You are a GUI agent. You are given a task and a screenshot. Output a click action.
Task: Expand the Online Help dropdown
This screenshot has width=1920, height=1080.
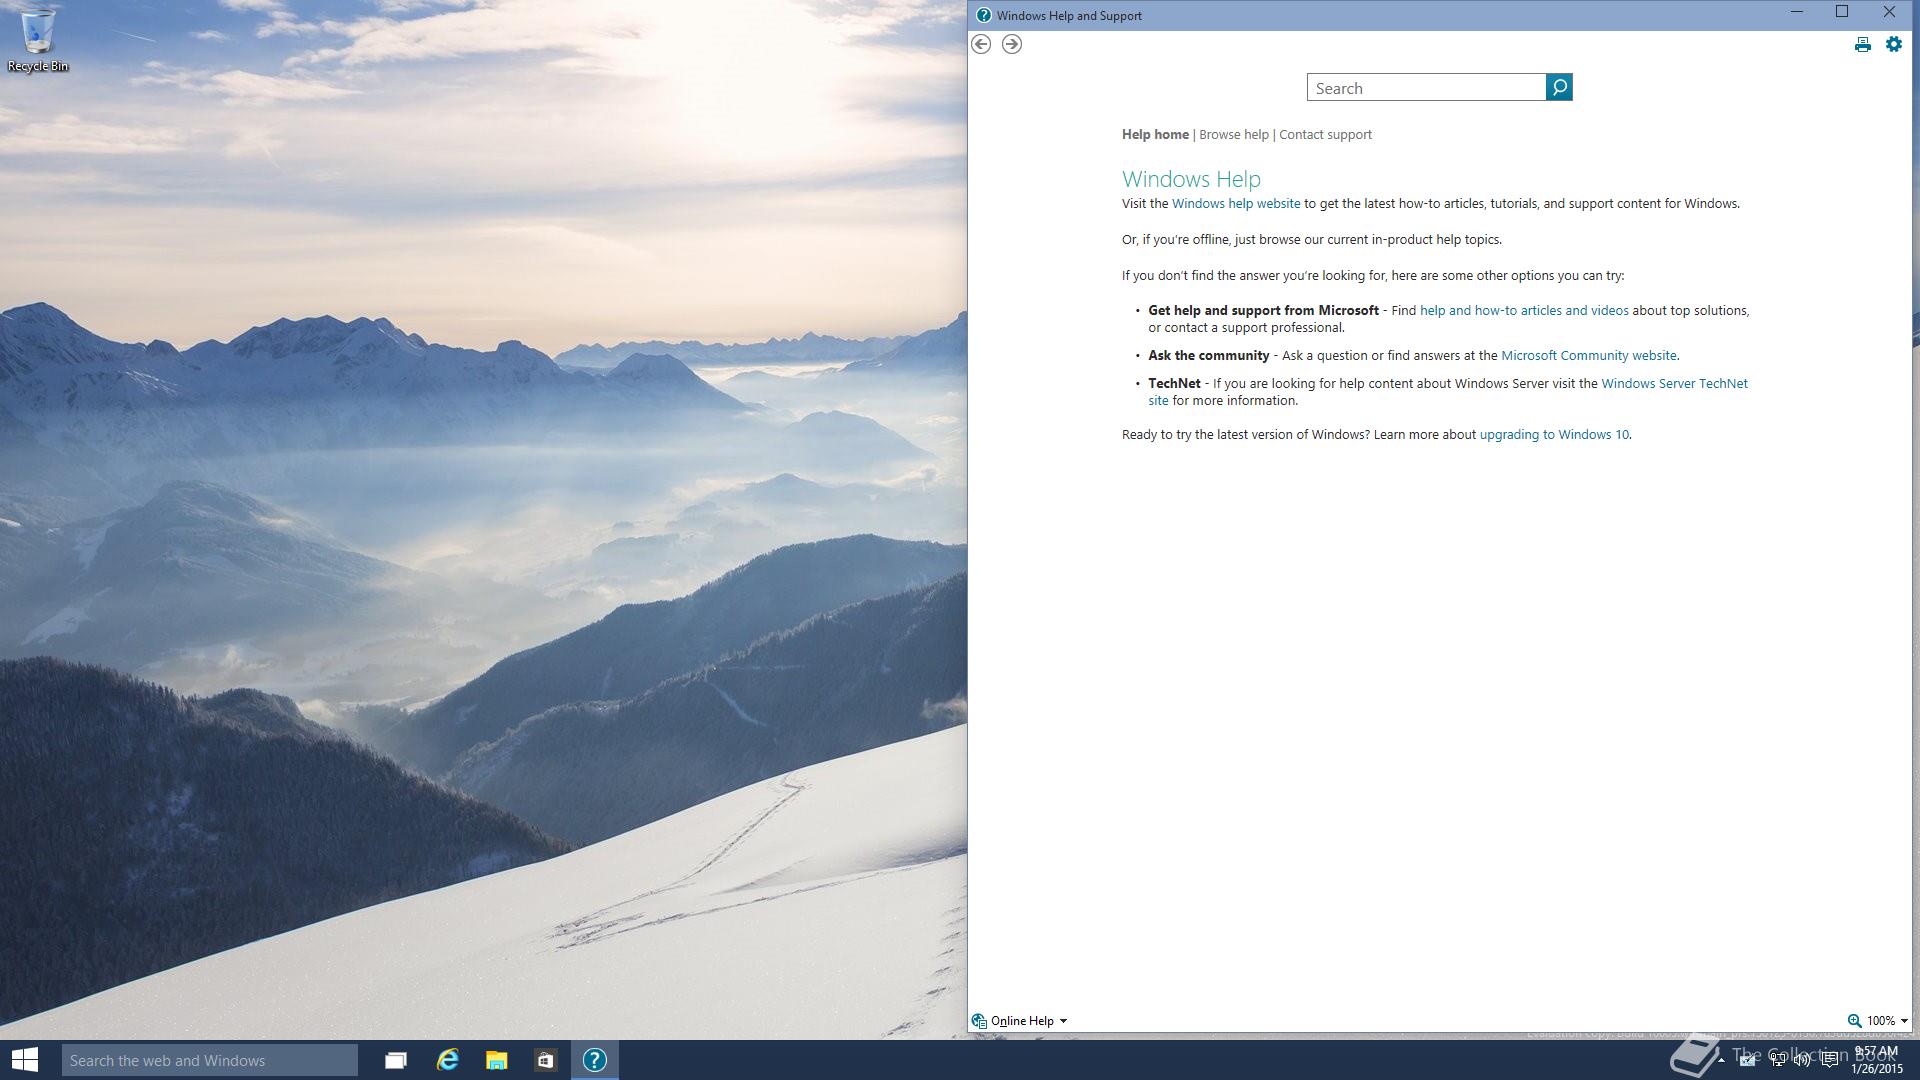1063,1021
